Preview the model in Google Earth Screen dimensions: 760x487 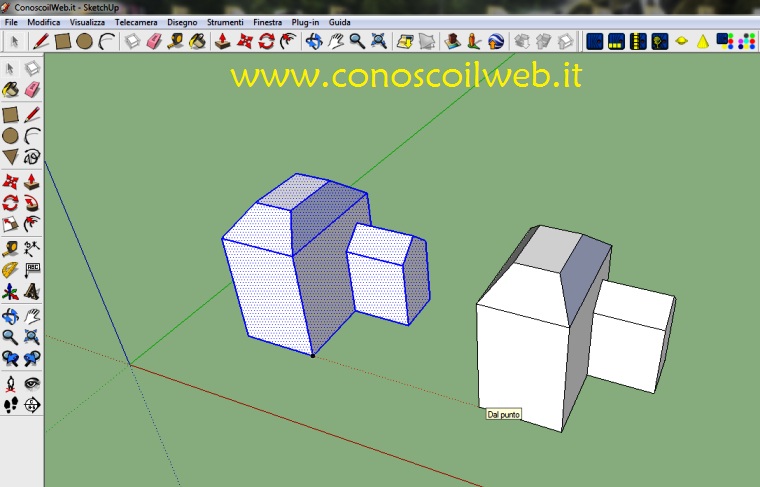click(495, 42)
